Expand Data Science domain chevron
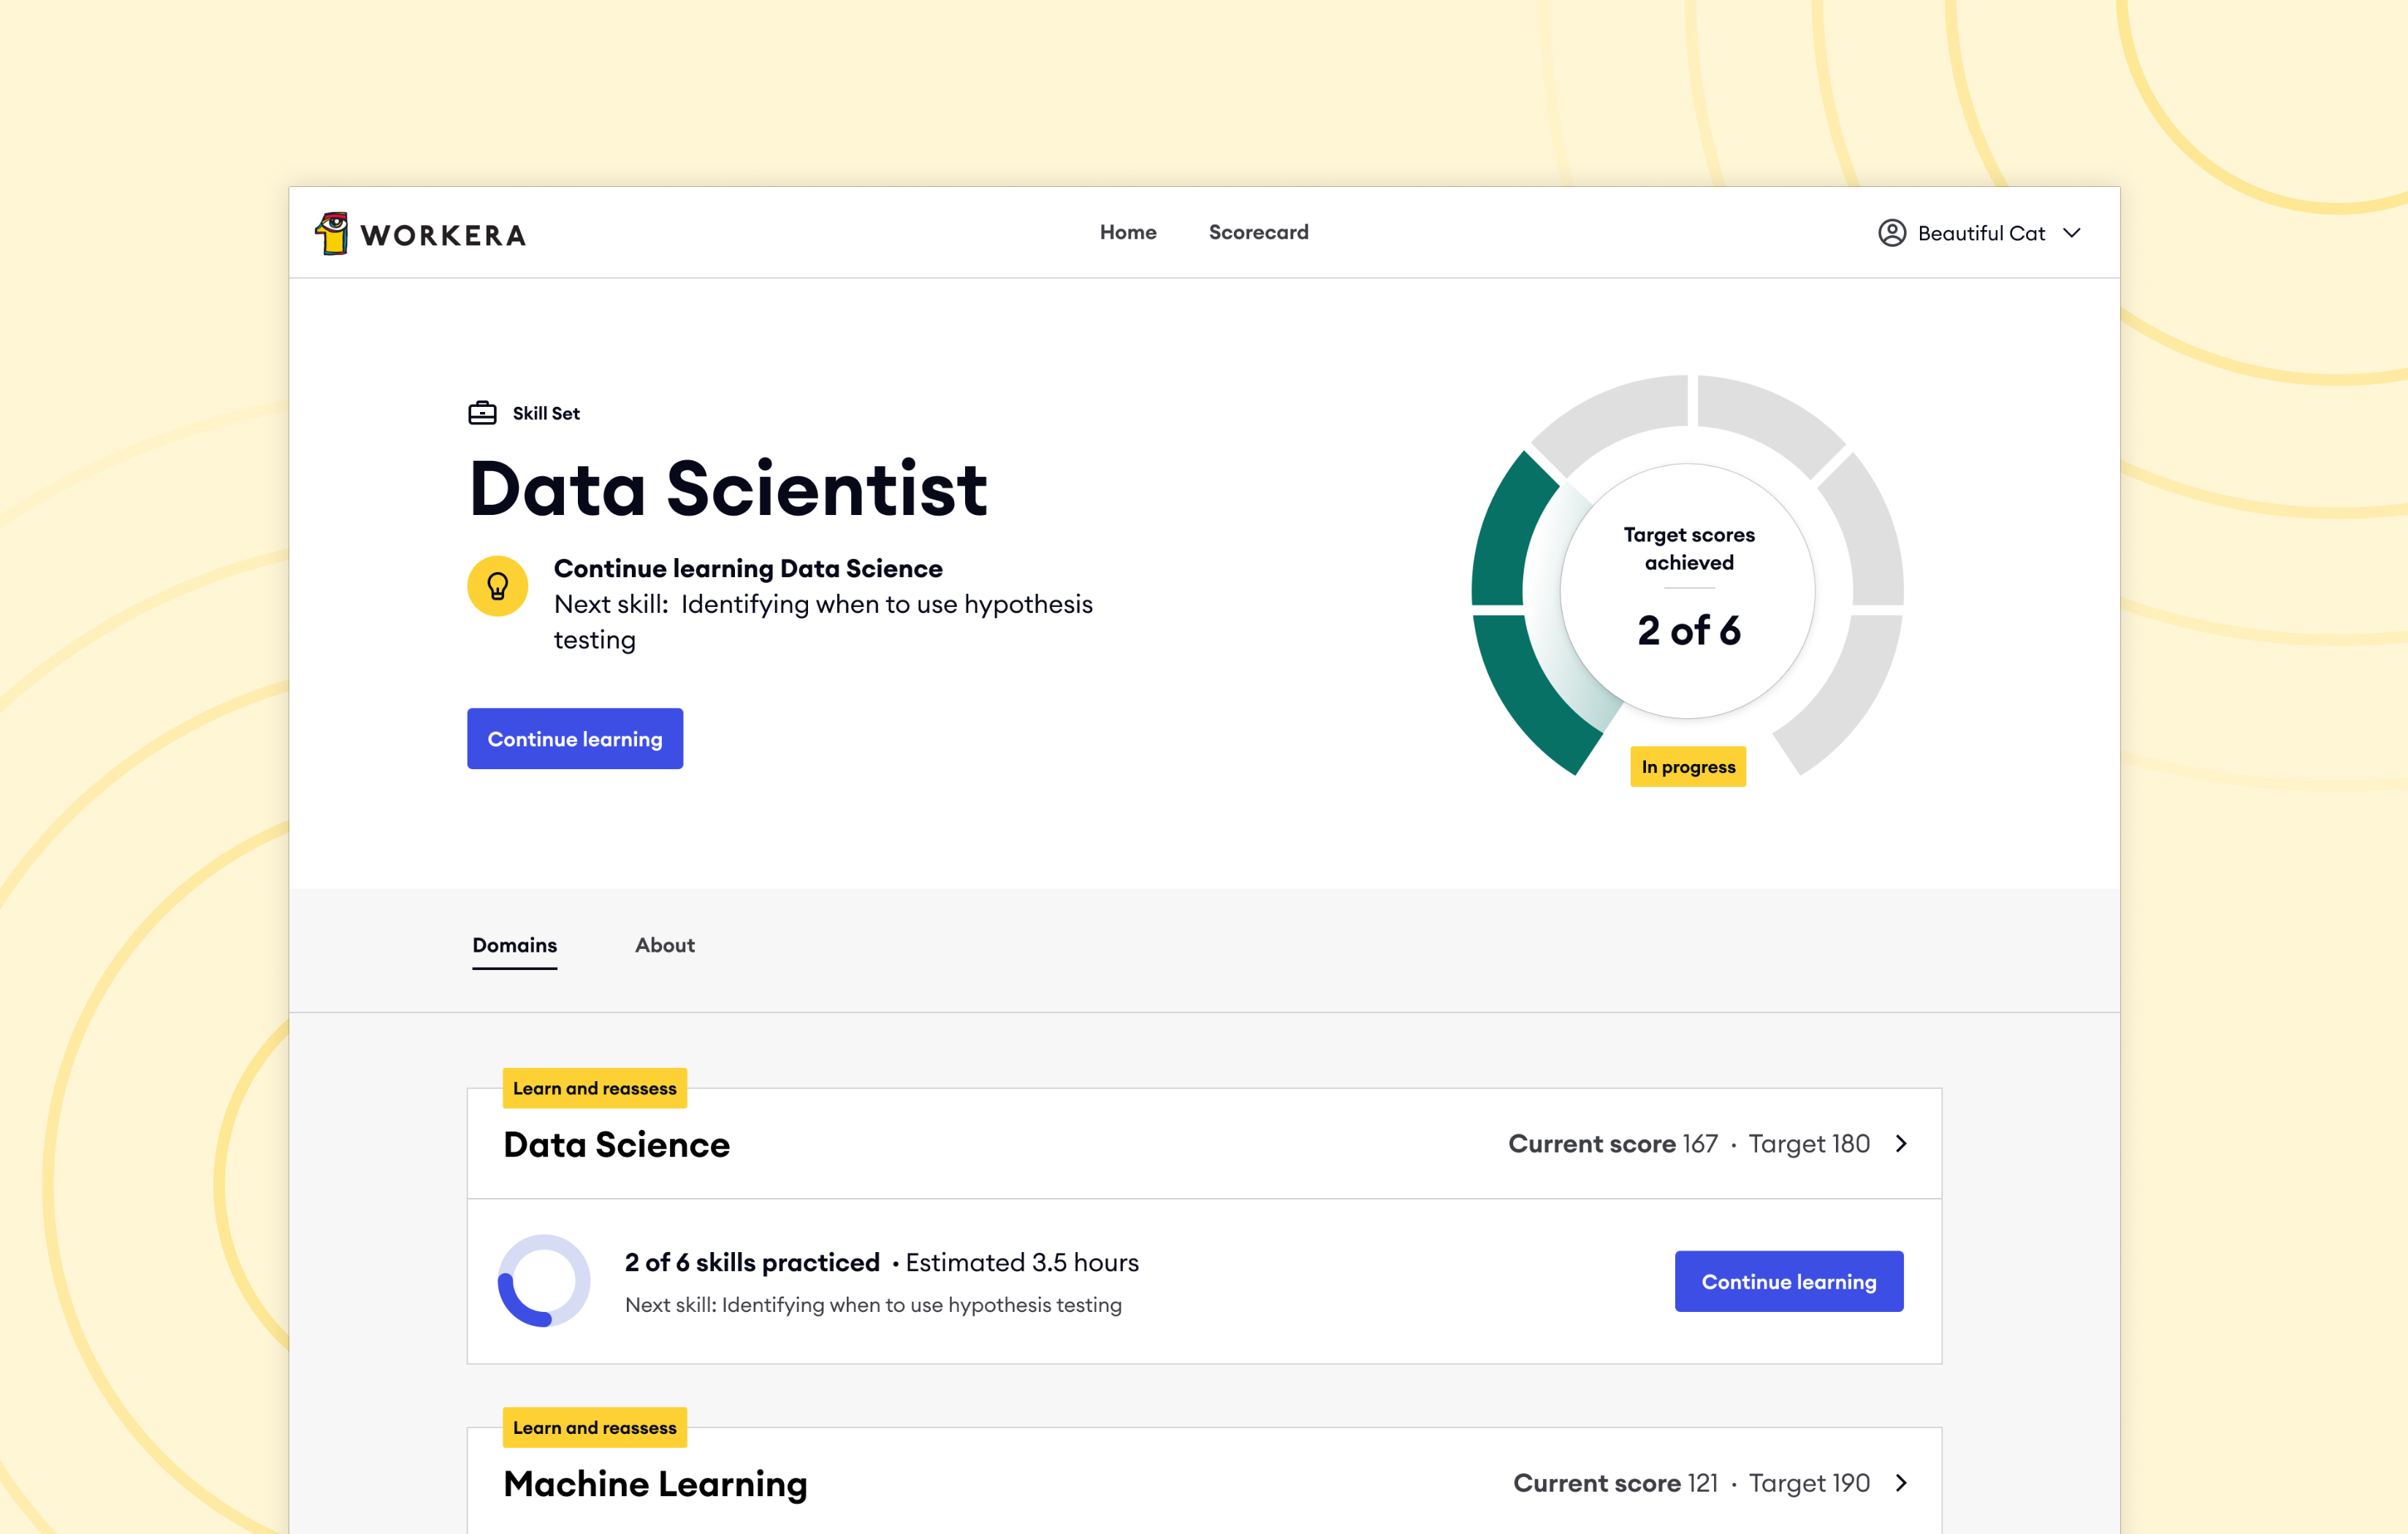2408x1534 pixels. pyautogui.click(x=1901, y=1144)
